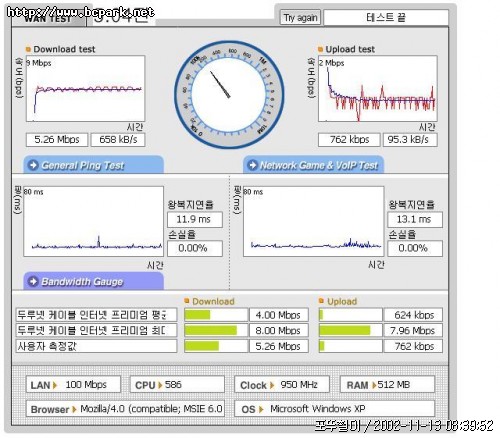Click the 13.1 ms round-trip delay field
This screenshot has width=500, height=438.
click(415, 220)
